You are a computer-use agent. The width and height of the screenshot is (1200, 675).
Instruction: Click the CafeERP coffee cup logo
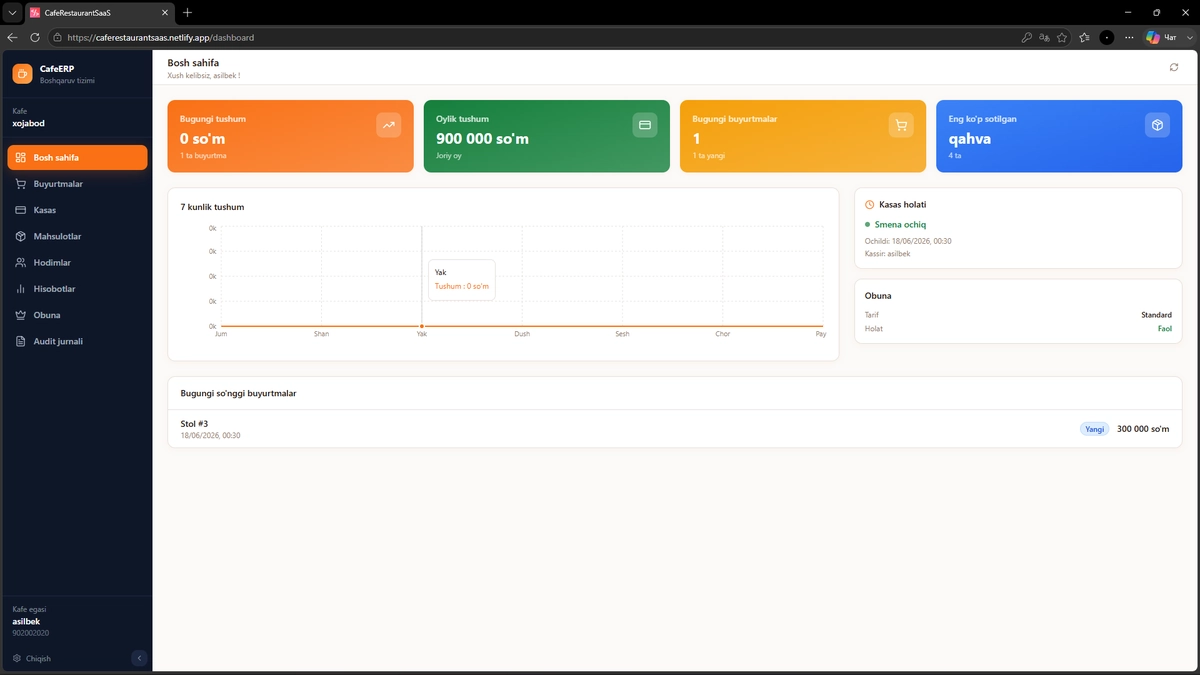click(22, 74)
